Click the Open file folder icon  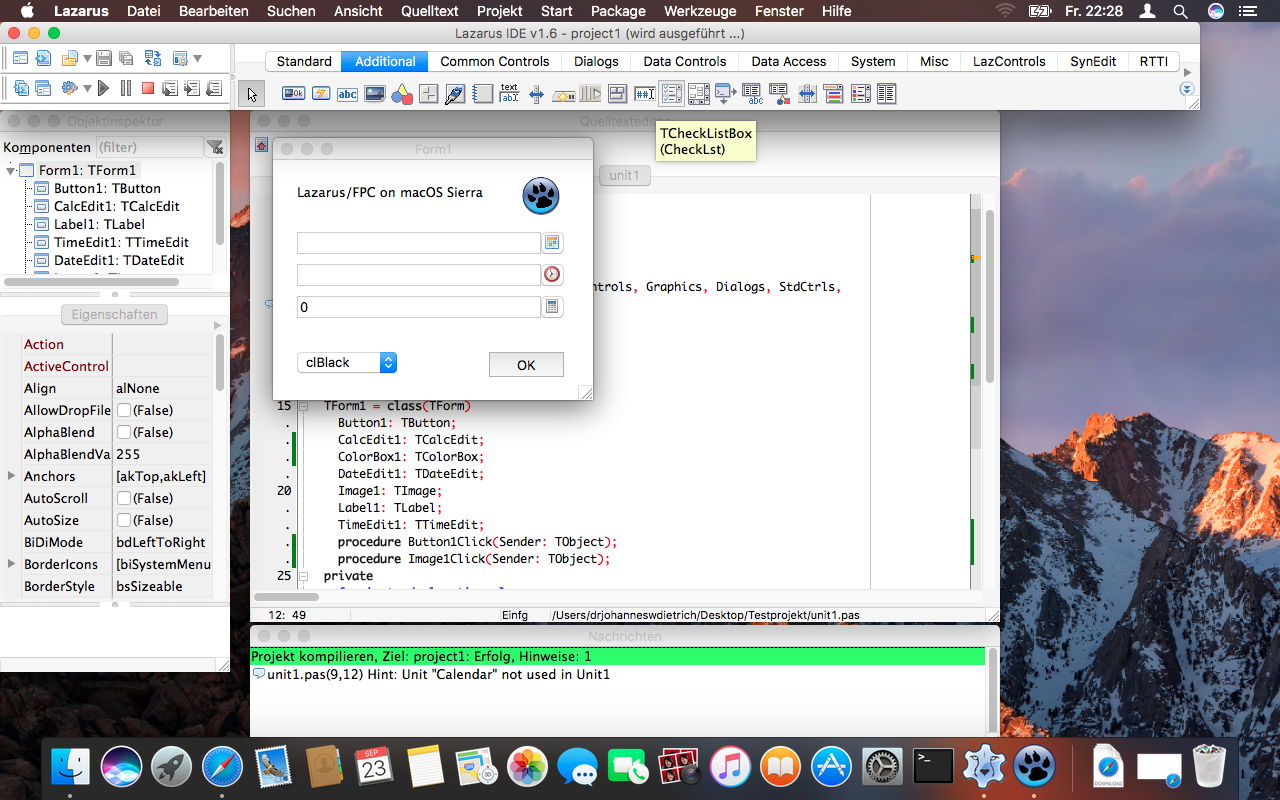point(69,58)
